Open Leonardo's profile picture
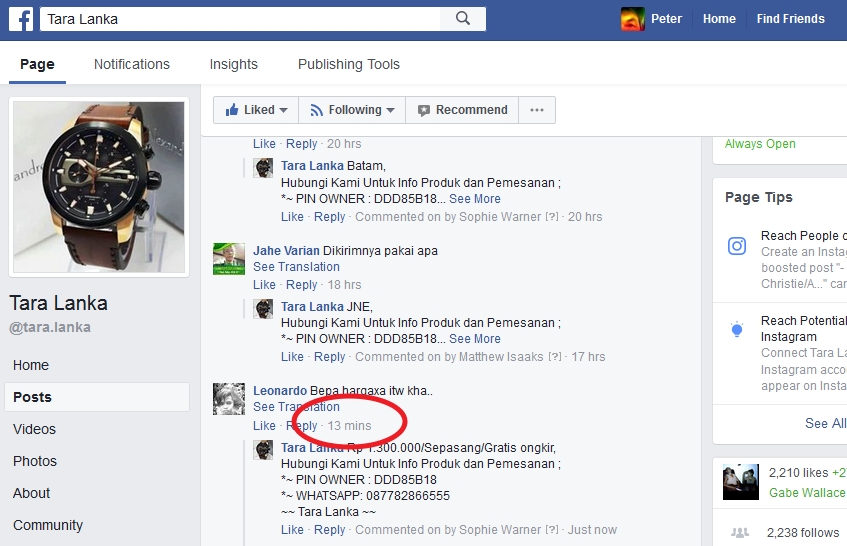Screen dimensions: 847x546 [228, 399]
